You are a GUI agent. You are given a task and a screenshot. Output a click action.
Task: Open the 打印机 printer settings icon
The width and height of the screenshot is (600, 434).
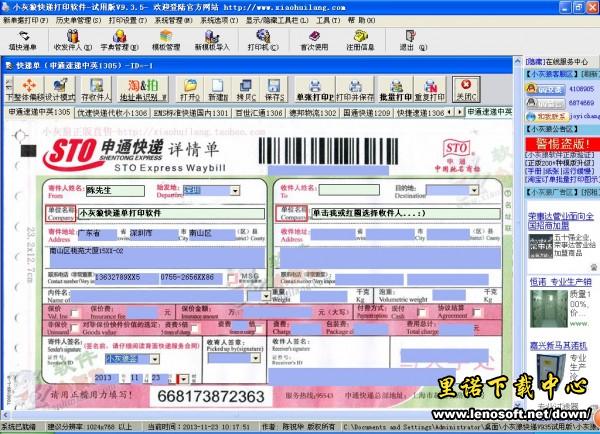[263, 41]
